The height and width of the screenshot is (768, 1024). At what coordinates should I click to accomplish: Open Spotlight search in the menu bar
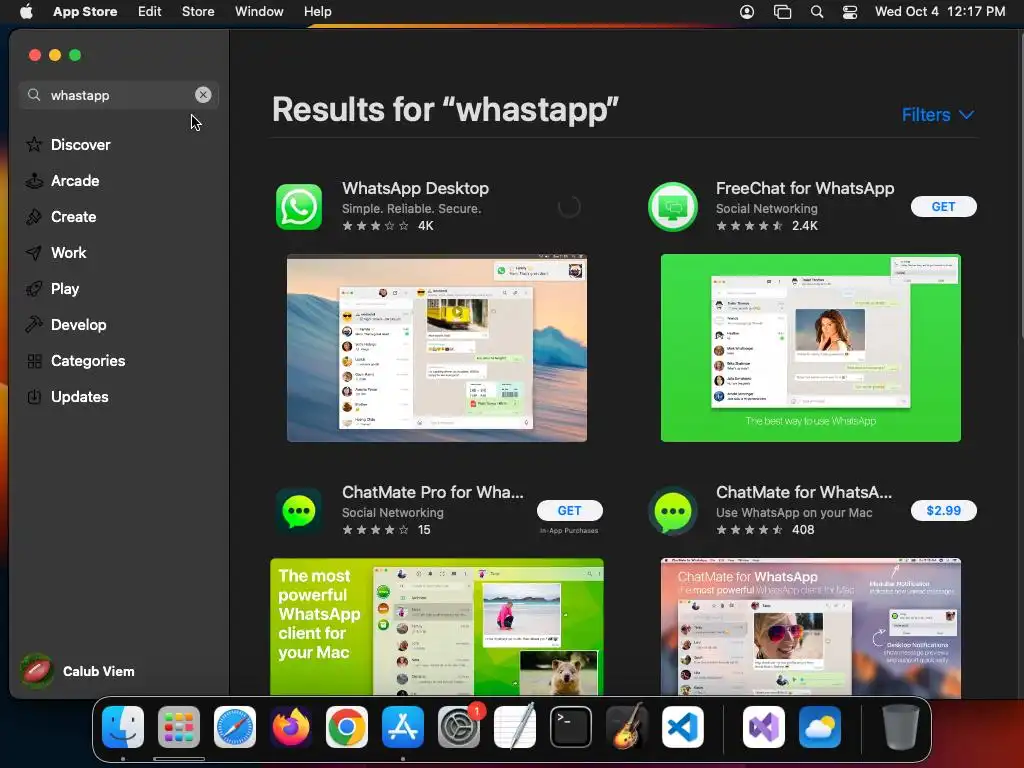click(x=817, y=12)
